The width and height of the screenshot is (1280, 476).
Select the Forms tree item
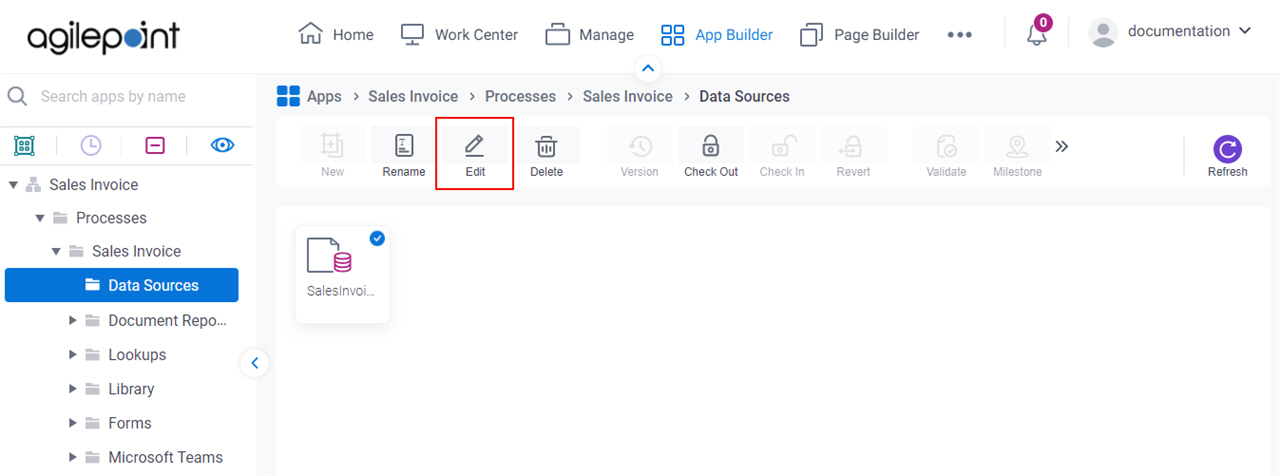click(130, 423)
